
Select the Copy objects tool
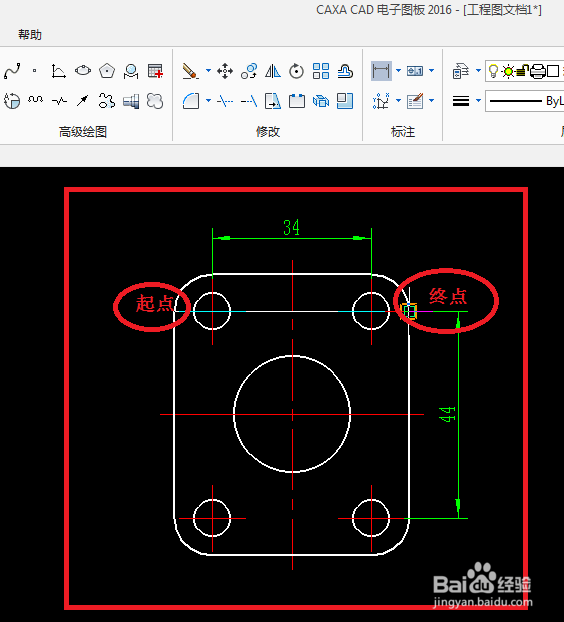pos(249,71)
